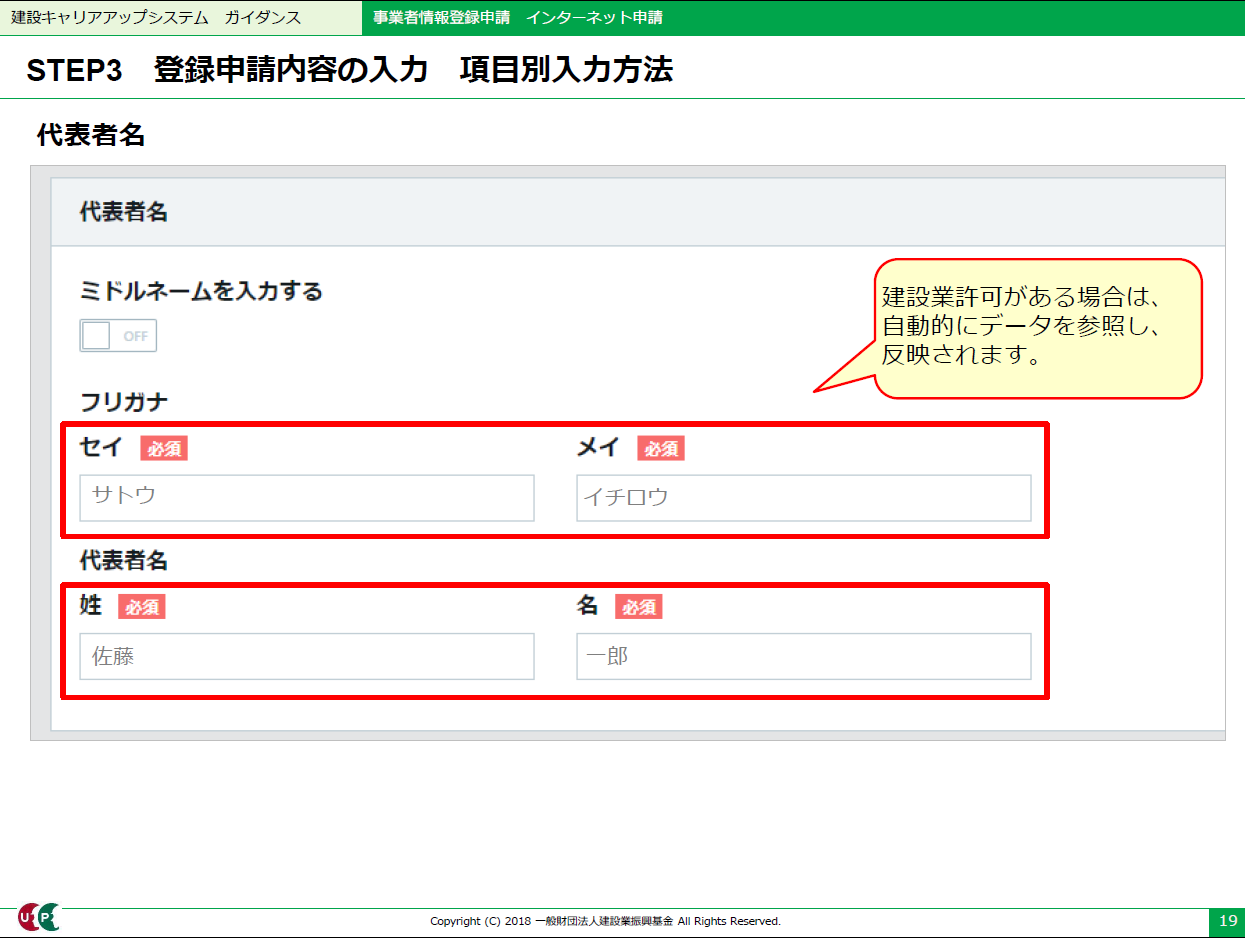Image resolution: width=1245 pixels, height=938 pixels.
Task: Click the 必須 badge next to セイ
Action: 164,449
